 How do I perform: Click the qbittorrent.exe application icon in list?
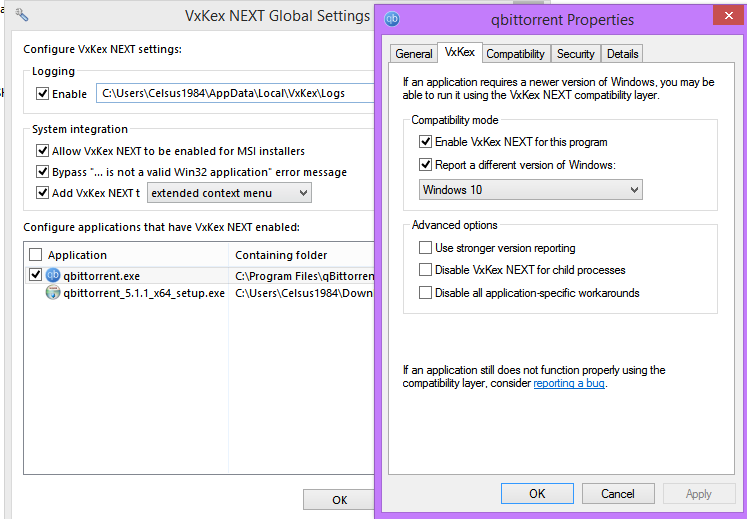coord(53,275)
